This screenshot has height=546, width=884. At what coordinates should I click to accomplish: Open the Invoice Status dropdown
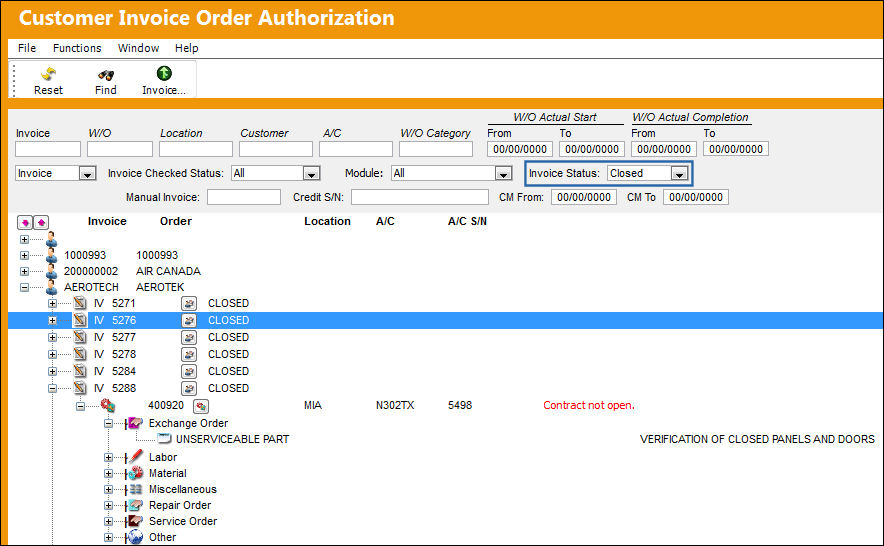[679, 174]
